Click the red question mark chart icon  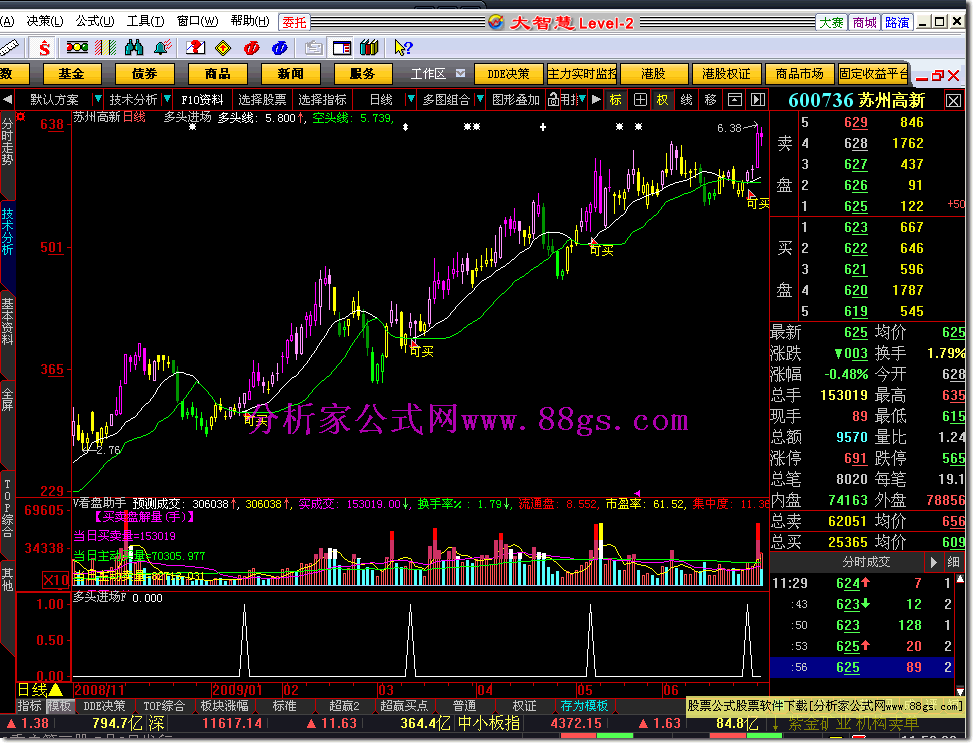(195, 48)
